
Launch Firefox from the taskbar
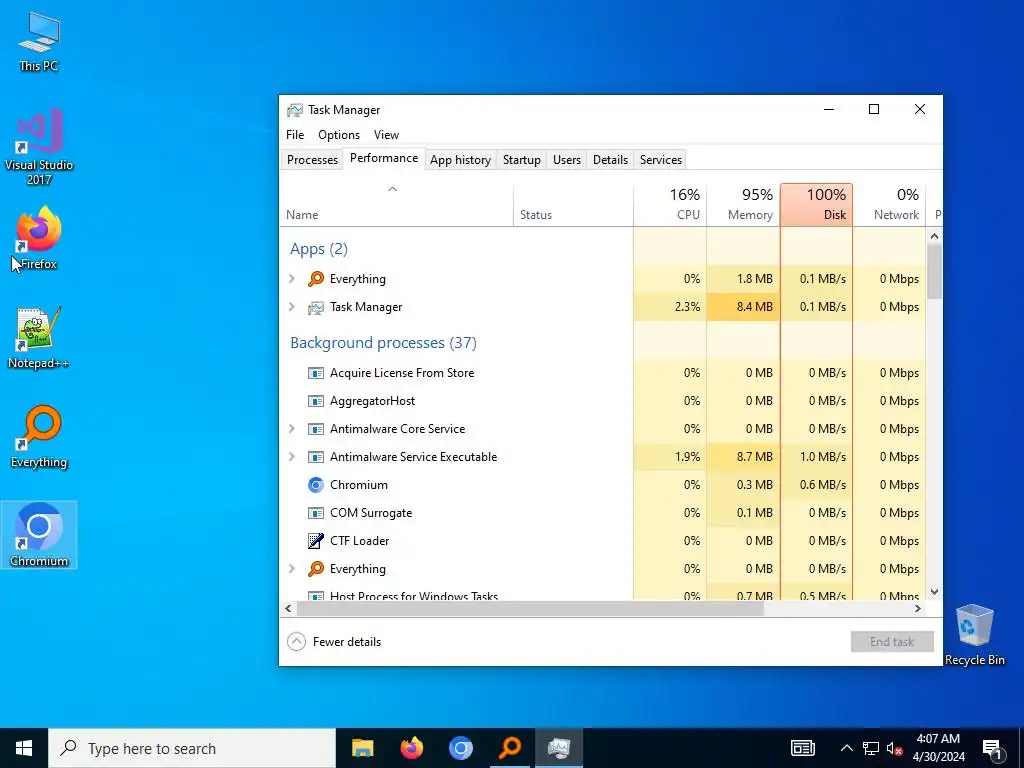[411, 748]
